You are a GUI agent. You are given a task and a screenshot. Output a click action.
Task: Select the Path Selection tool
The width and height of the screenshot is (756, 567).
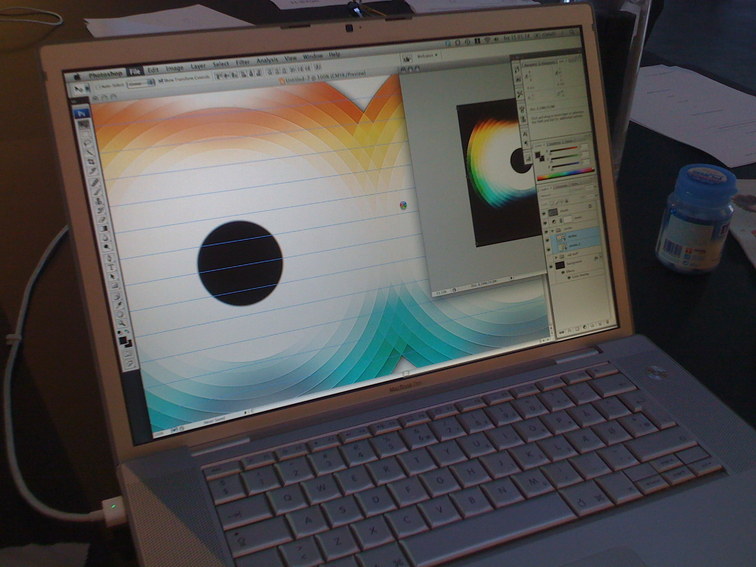(x=113, y=277)
